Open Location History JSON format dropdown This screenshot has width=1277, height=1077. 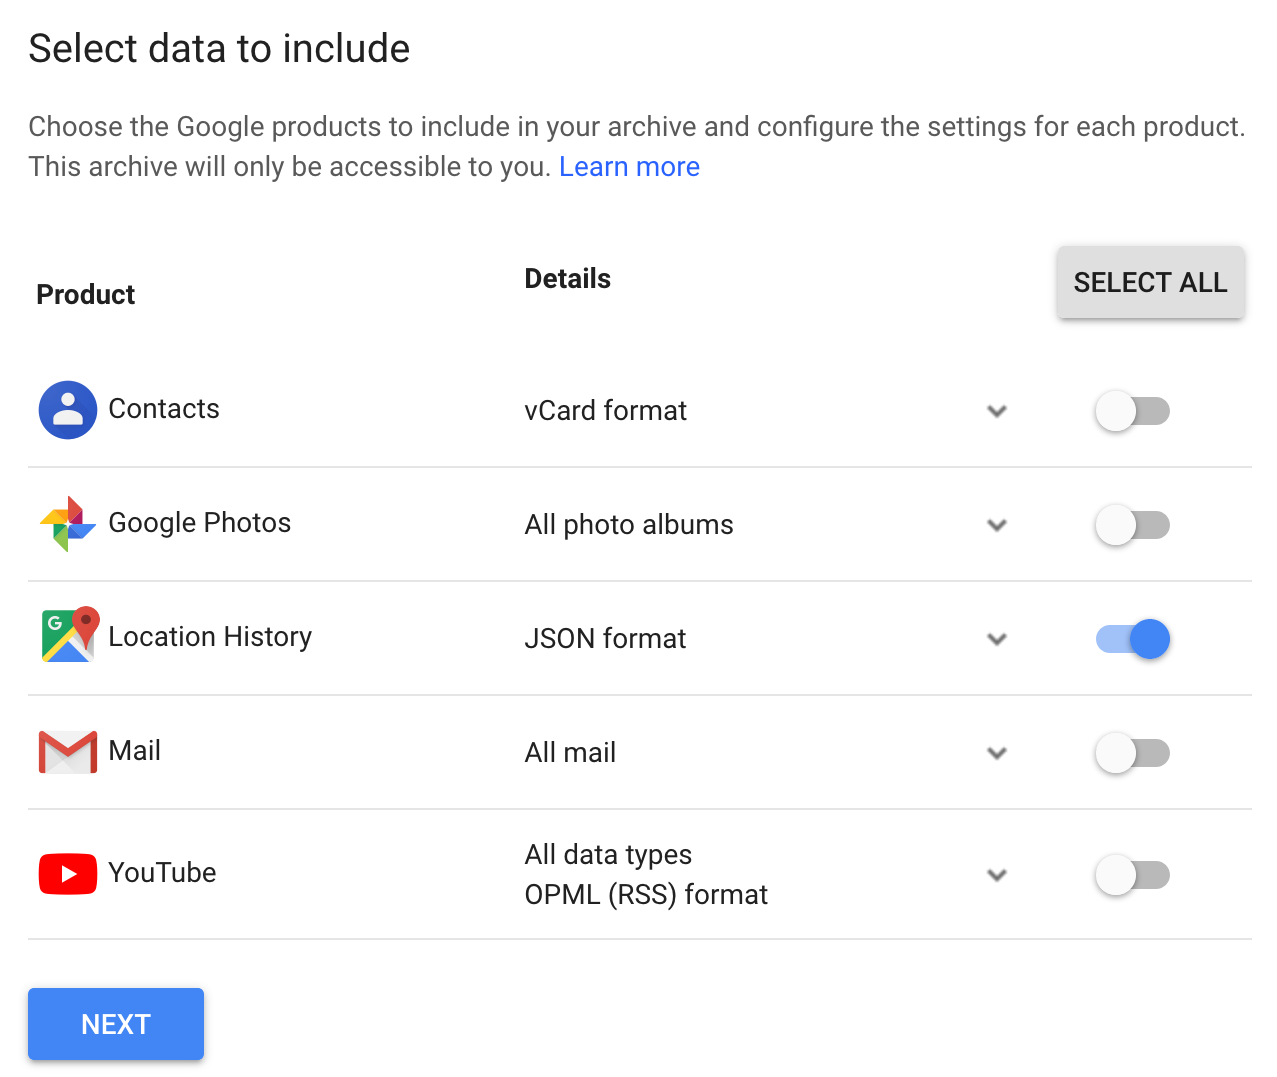pos(997,639)
